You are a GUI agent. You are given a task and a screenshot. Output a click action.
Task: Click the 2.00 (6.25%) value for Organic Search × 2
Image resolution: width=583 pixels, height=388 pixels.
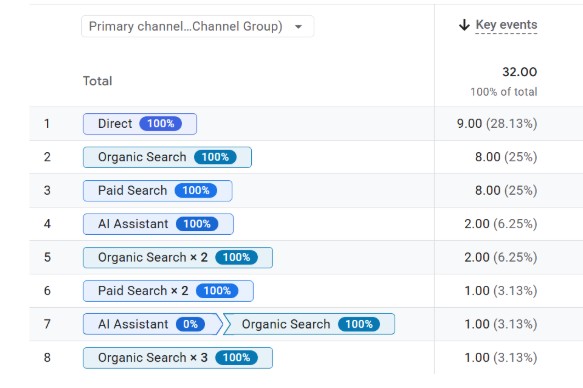point(501,258)
